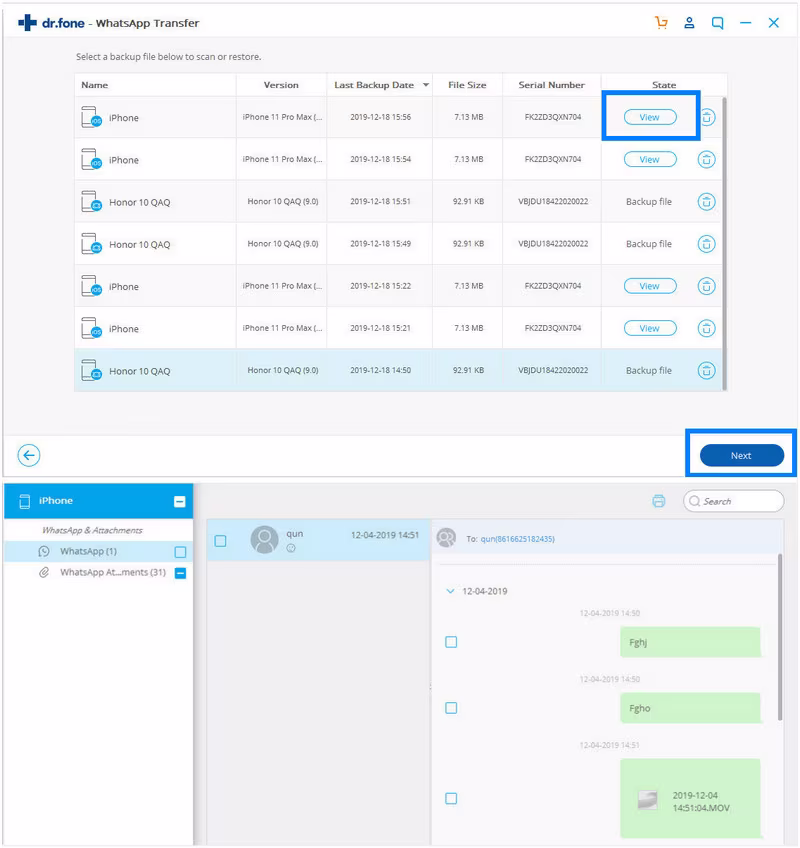The image size is (800, 848).
Task: Open the 2019-12-04 14:51:04.MOV video thumbnail
Action: click(647, 800)
